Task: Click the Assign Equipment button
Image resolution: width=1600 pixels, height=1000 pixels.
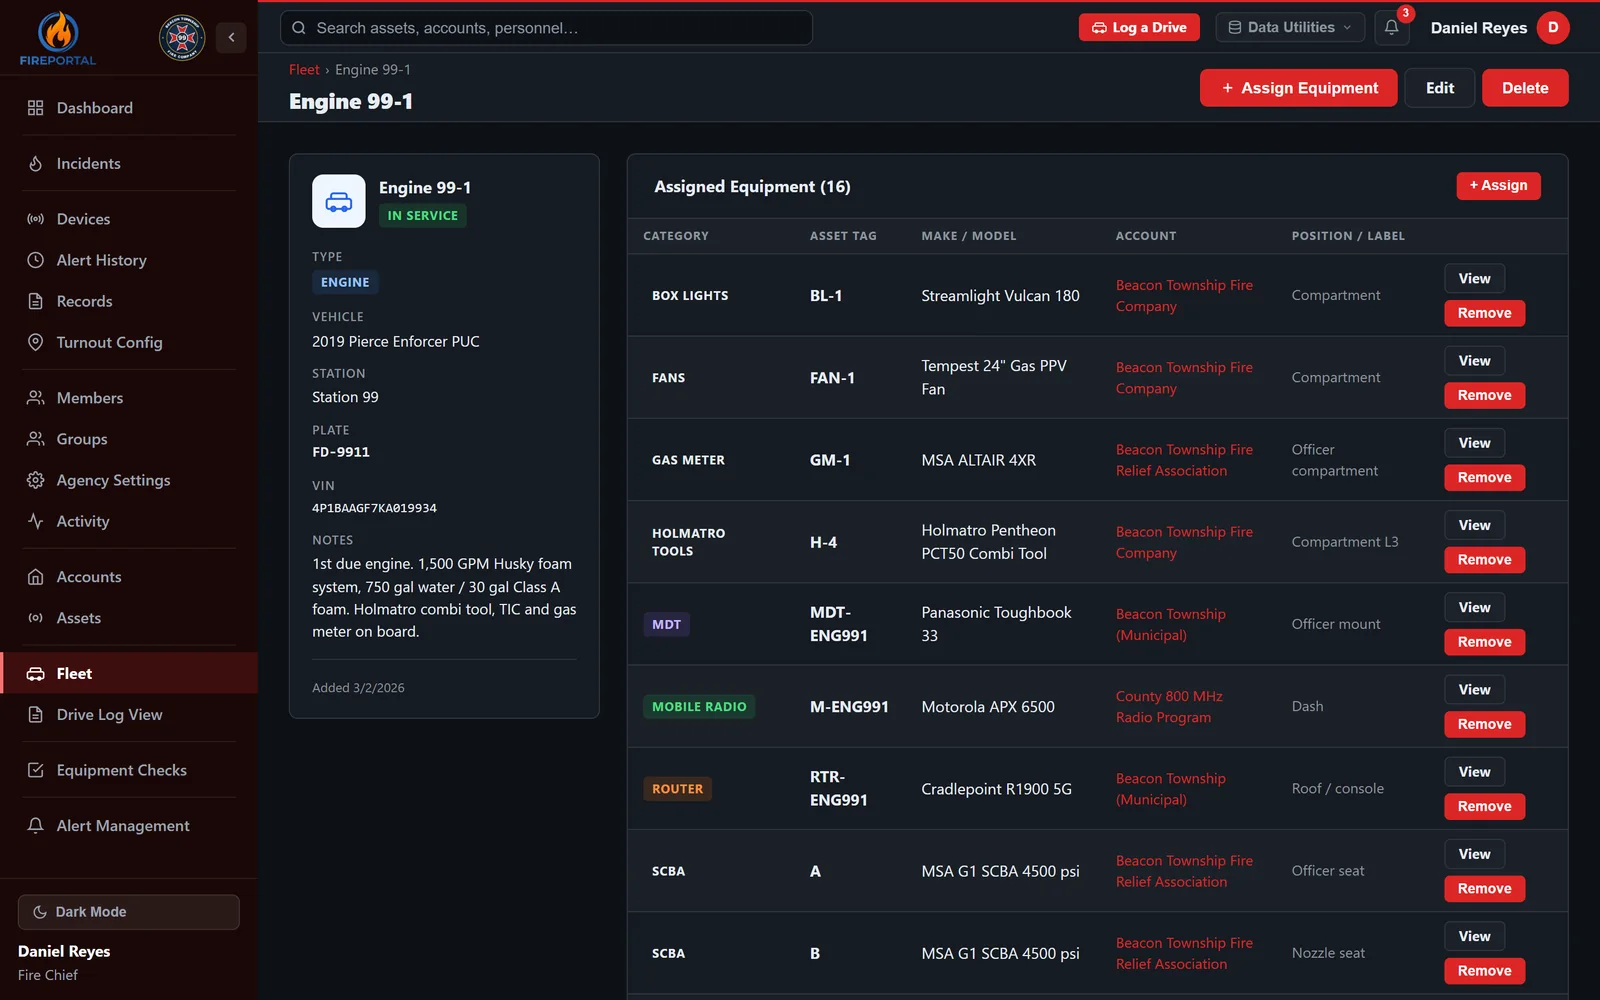Action: (1298, 88)
